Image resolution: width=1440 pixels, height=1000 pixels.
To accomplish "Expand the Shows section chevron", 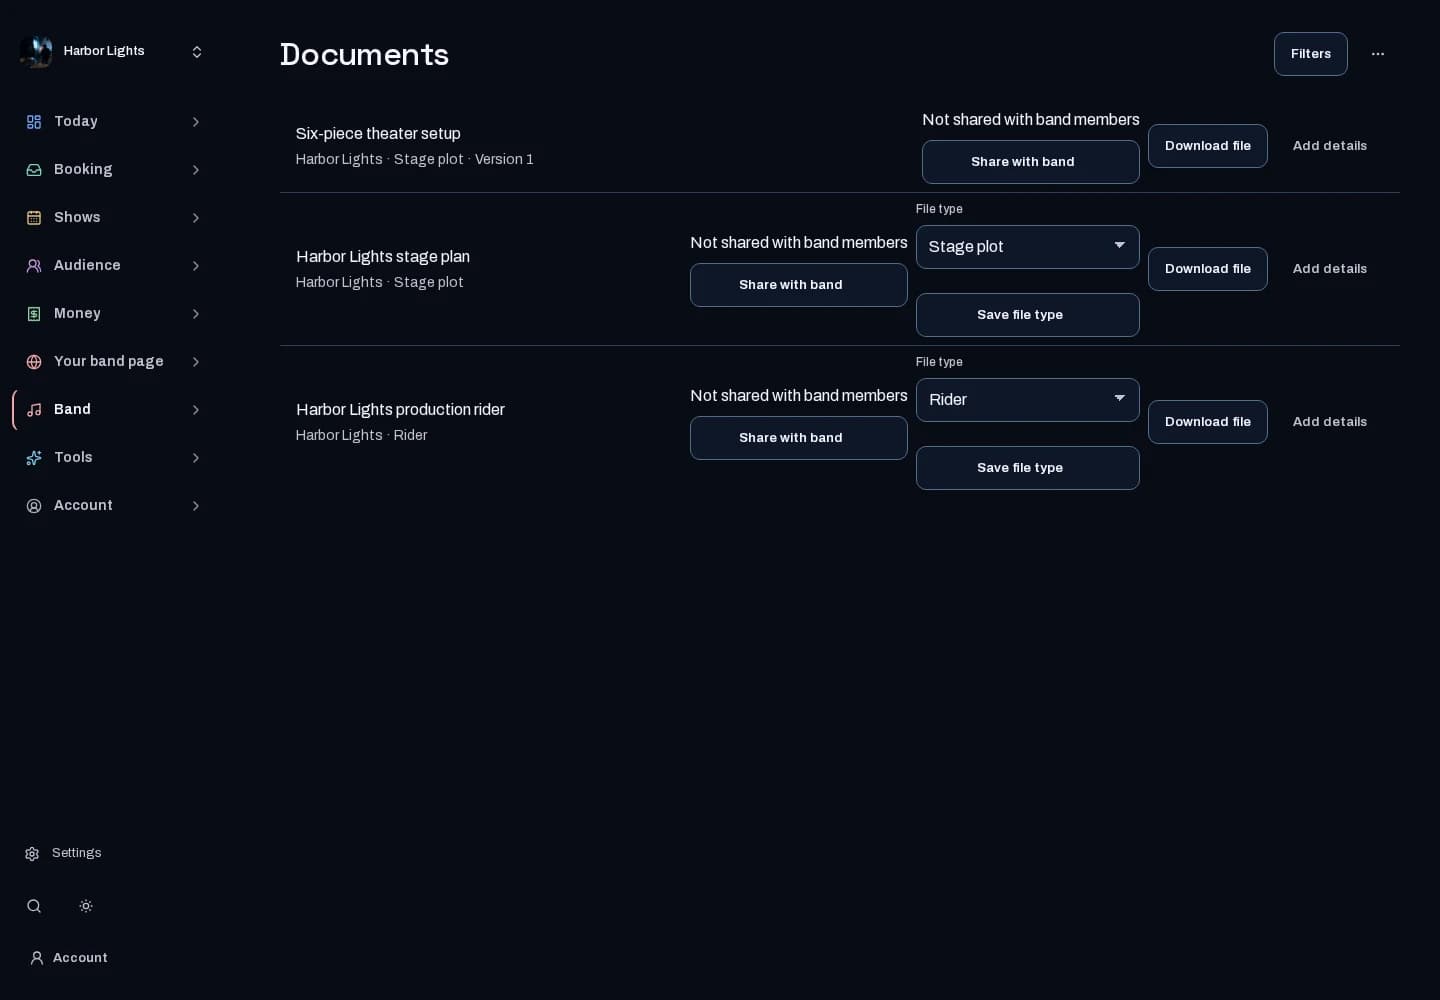I will click(x=196, y=218).
